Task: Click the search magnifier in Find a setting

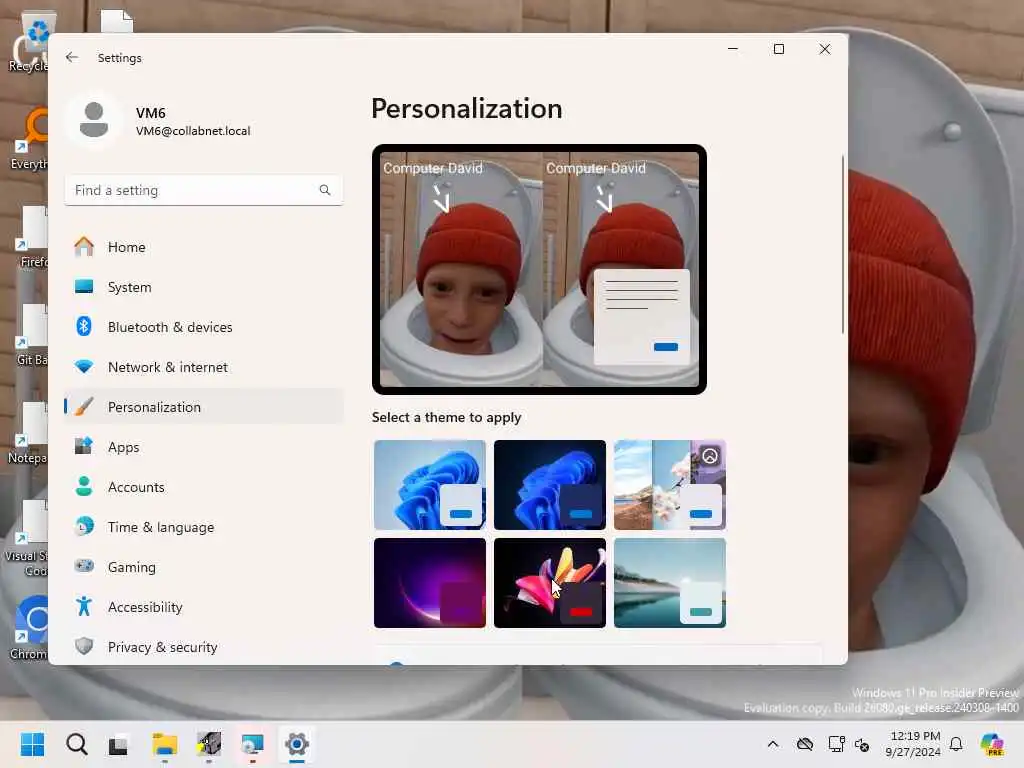Action: tap(325, 190)
